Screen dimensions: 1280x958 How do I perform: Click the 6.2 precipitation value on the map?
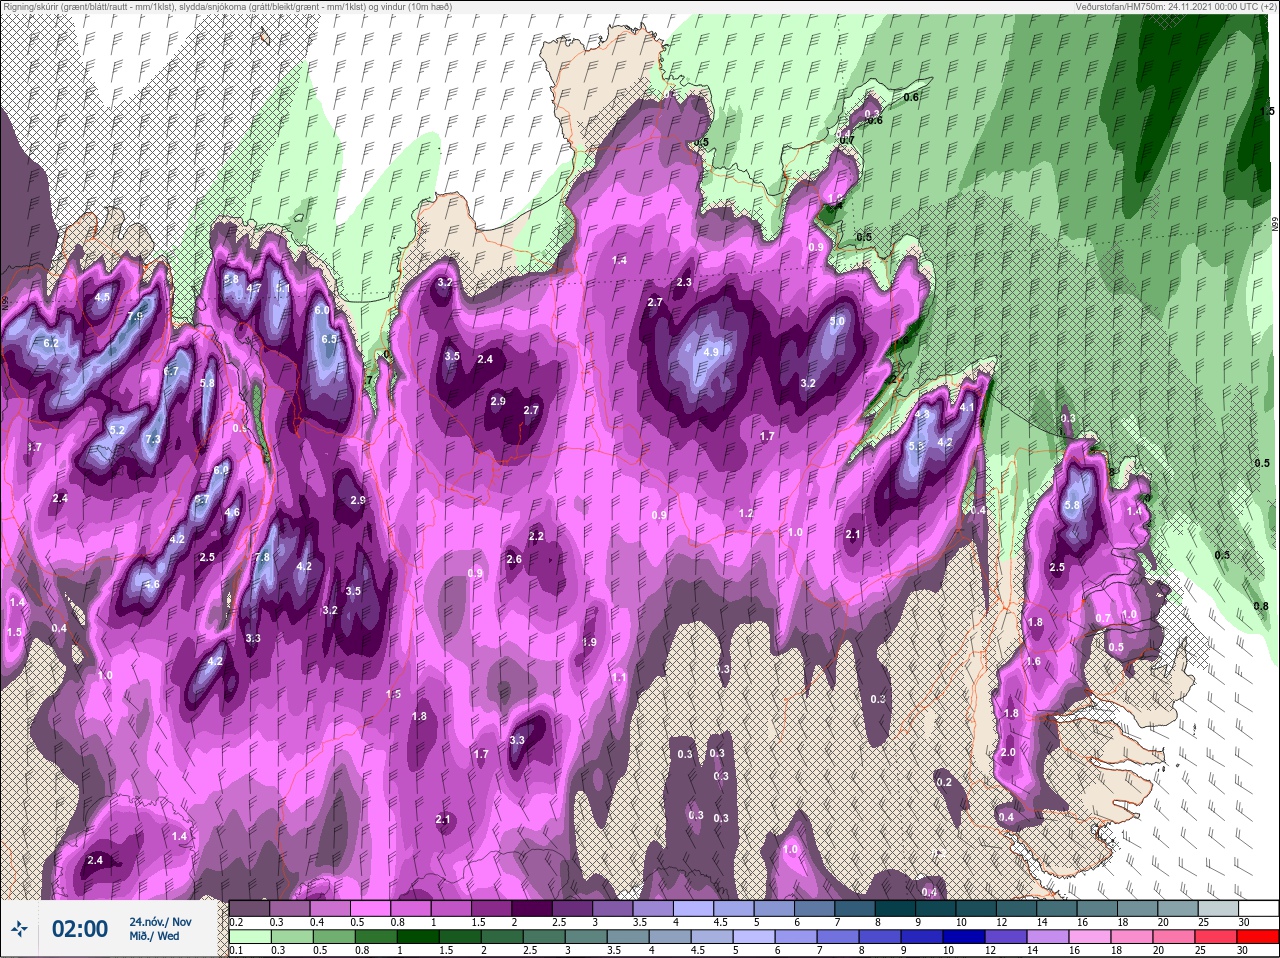(52, 343)
